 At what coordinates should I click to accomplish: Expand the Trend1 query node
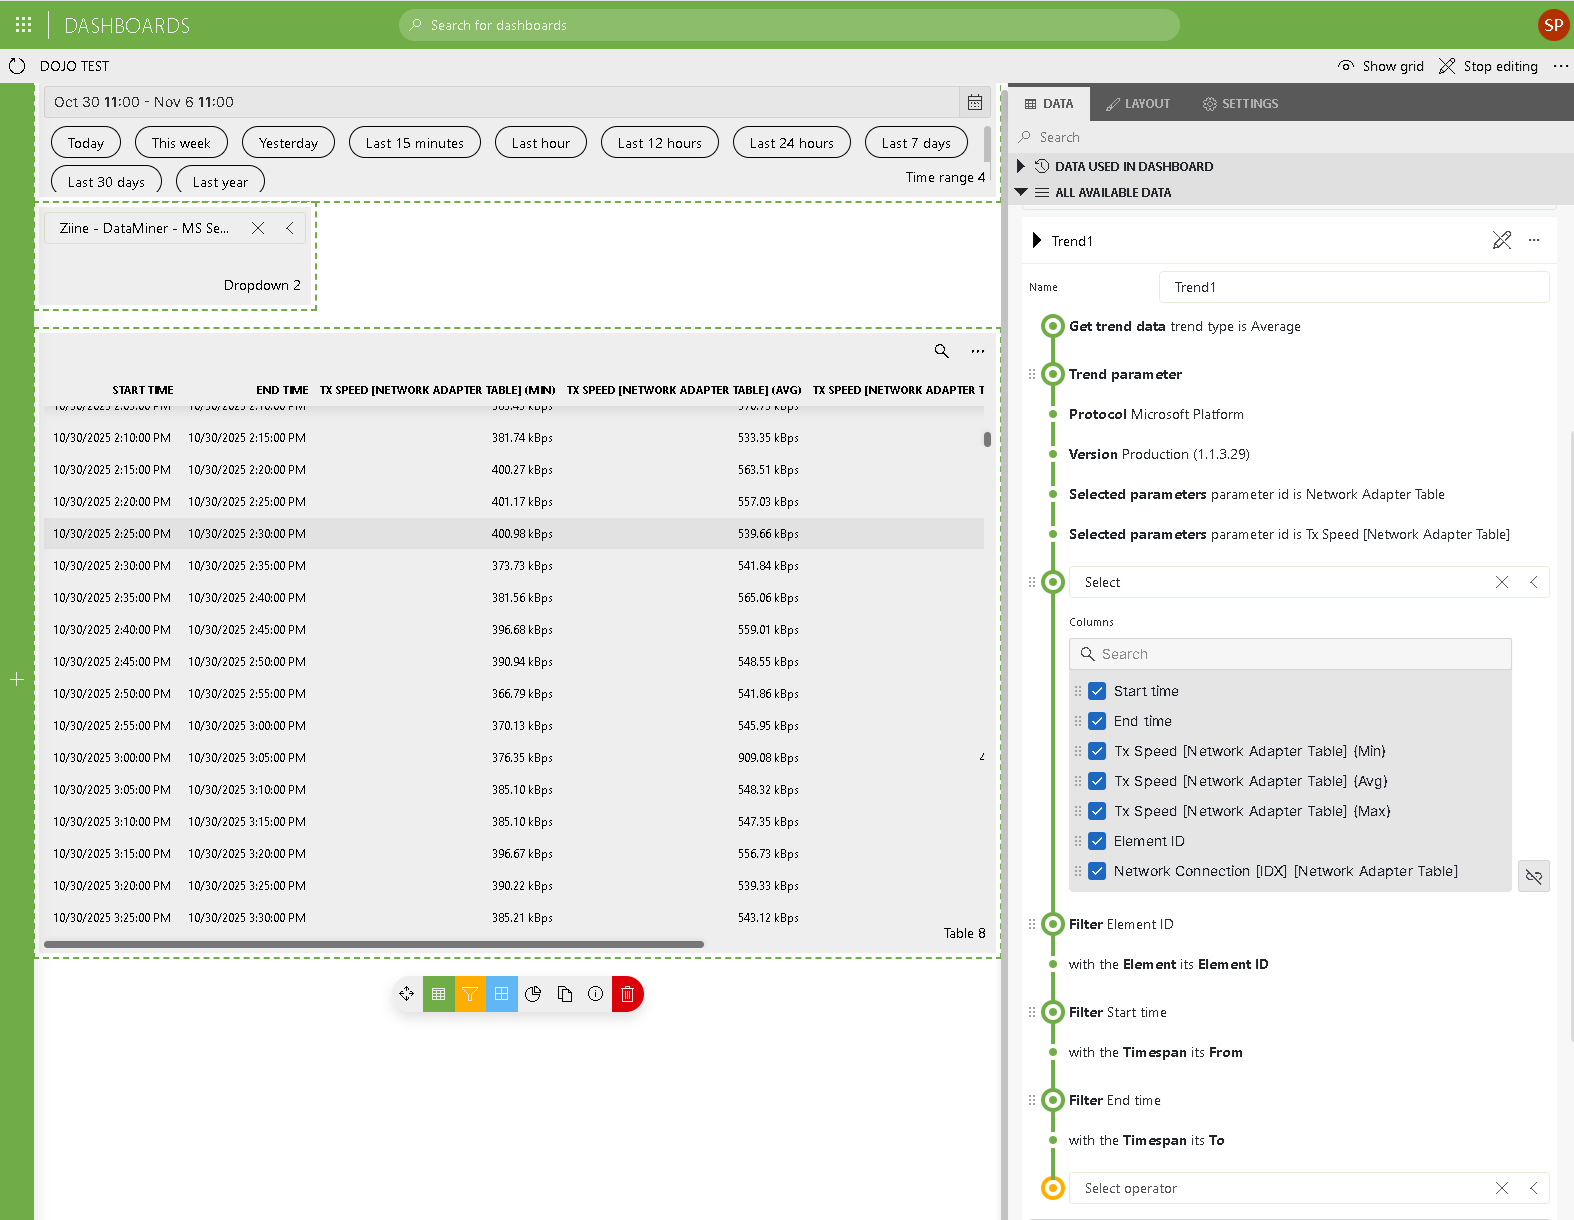tap(1037, 241)
